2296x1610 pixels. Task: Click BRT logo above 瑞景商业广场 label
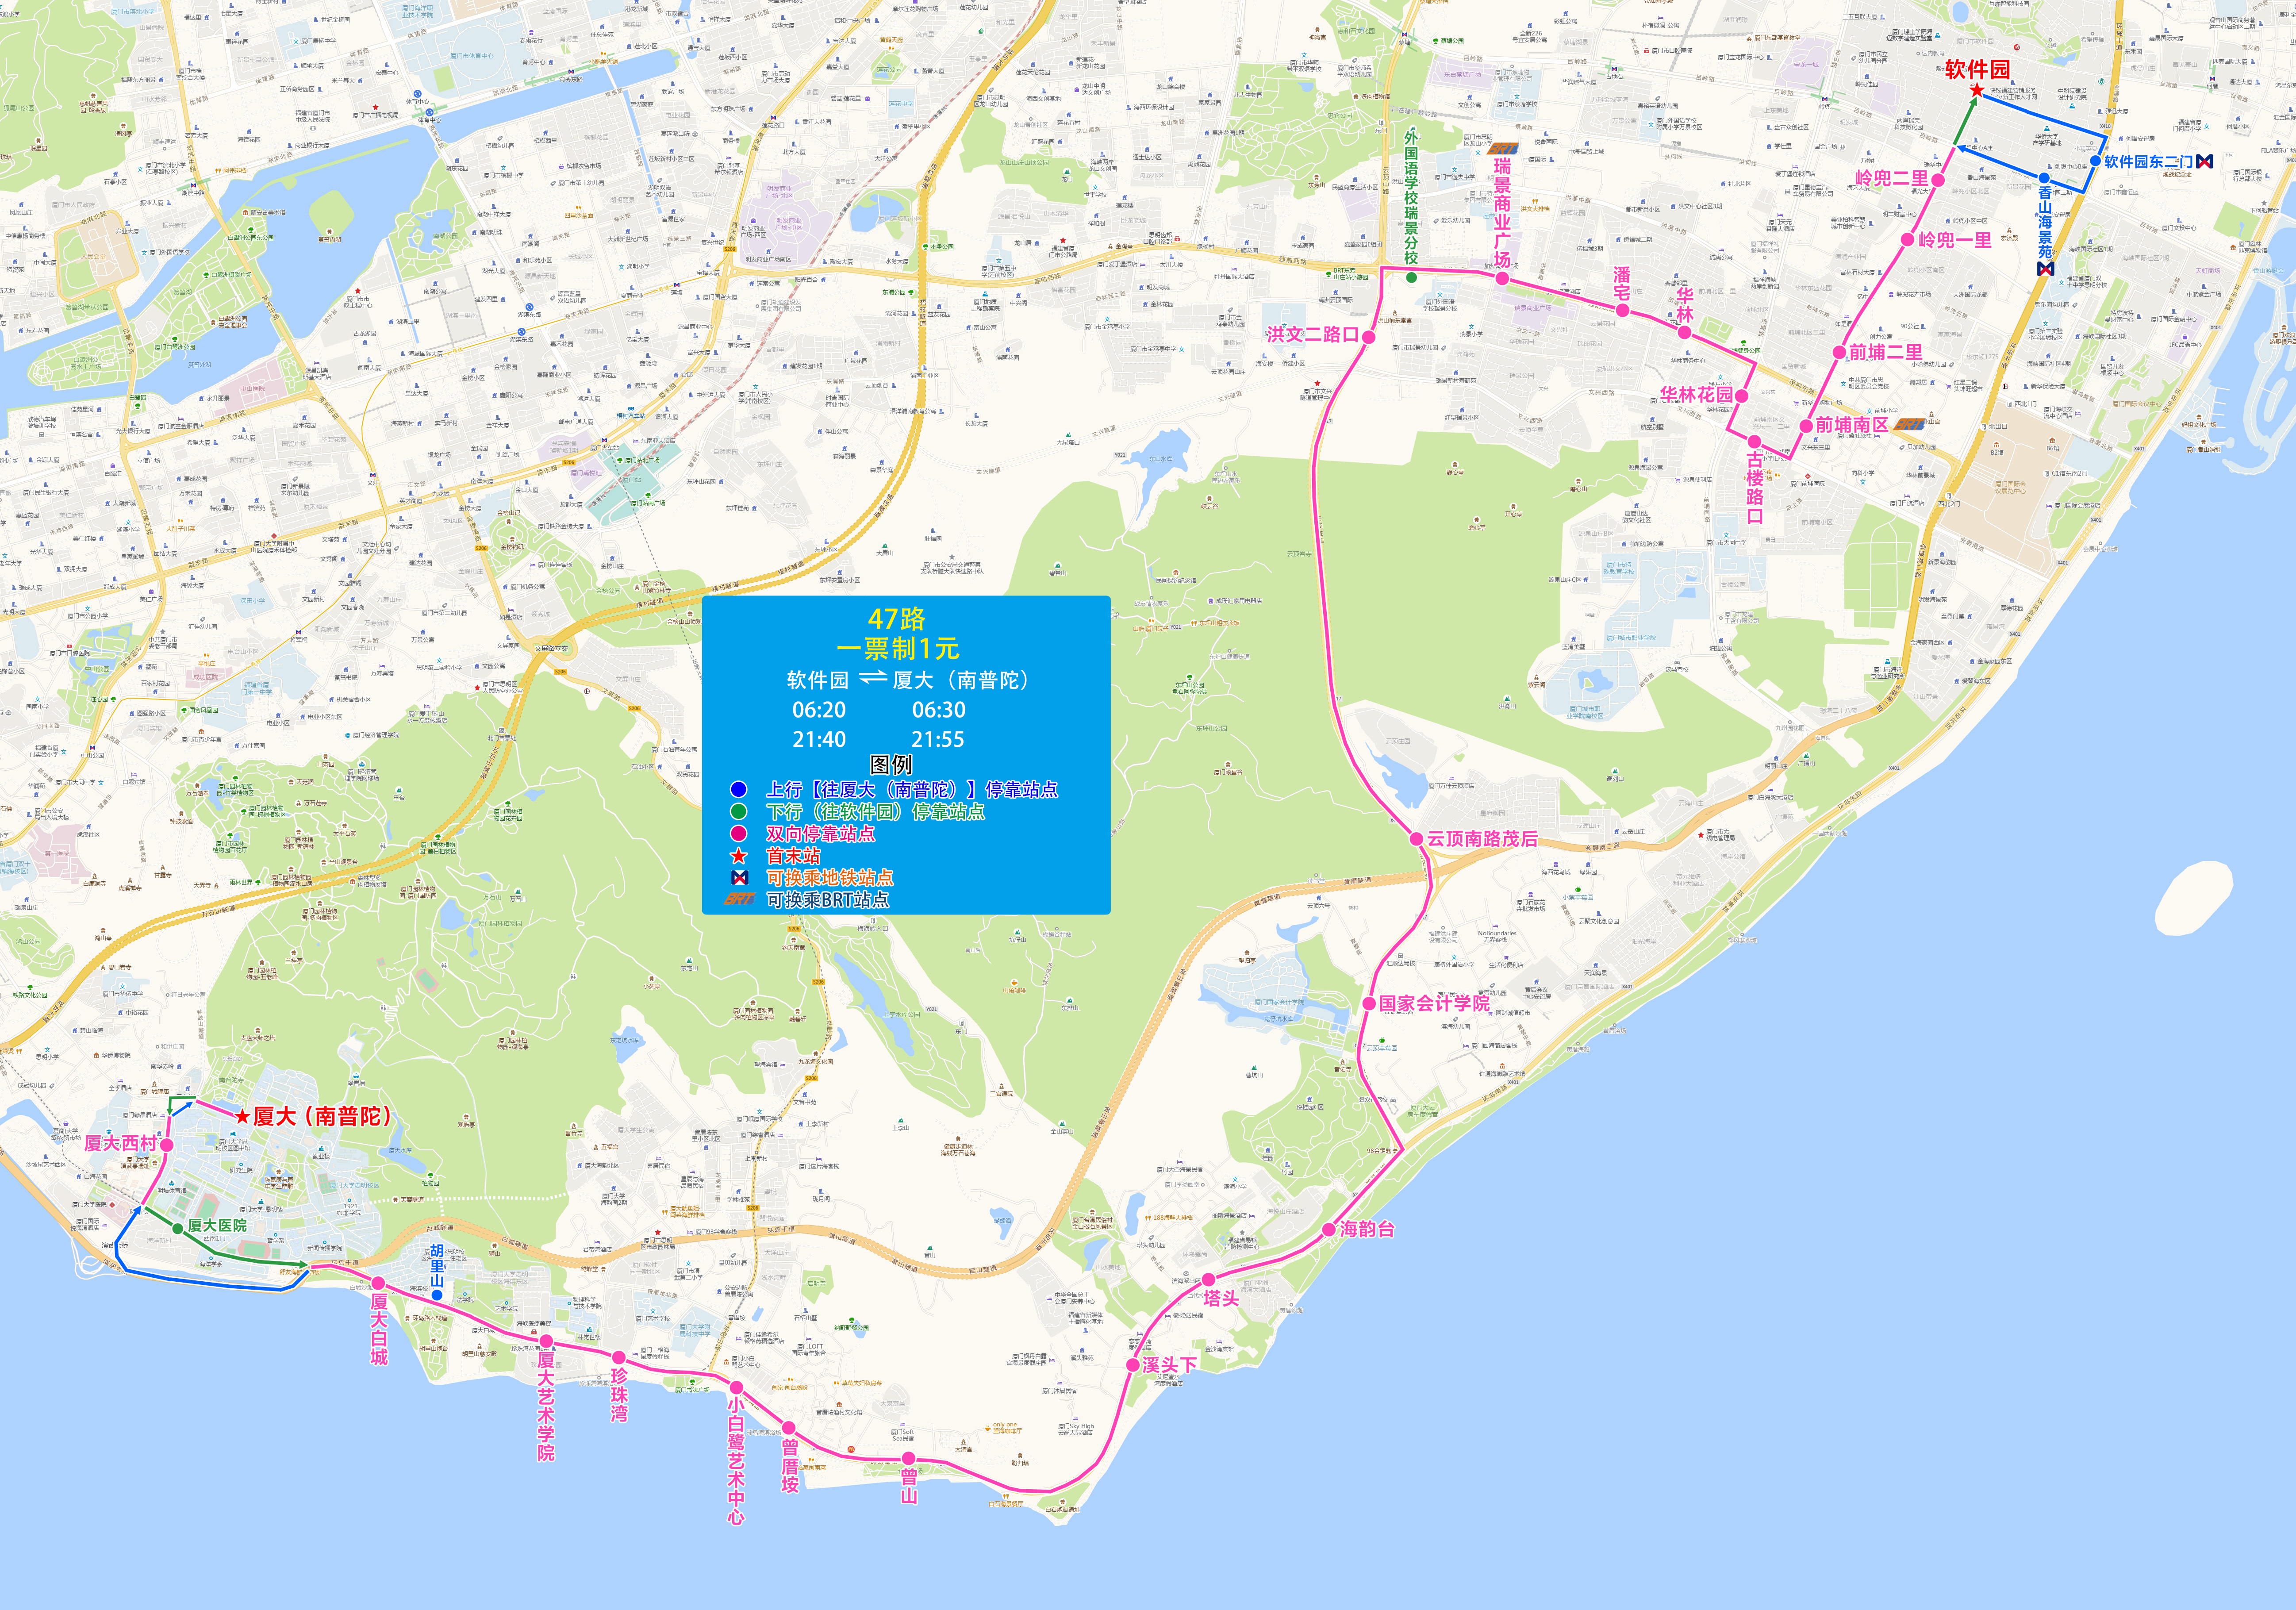tap(1502, 149)
